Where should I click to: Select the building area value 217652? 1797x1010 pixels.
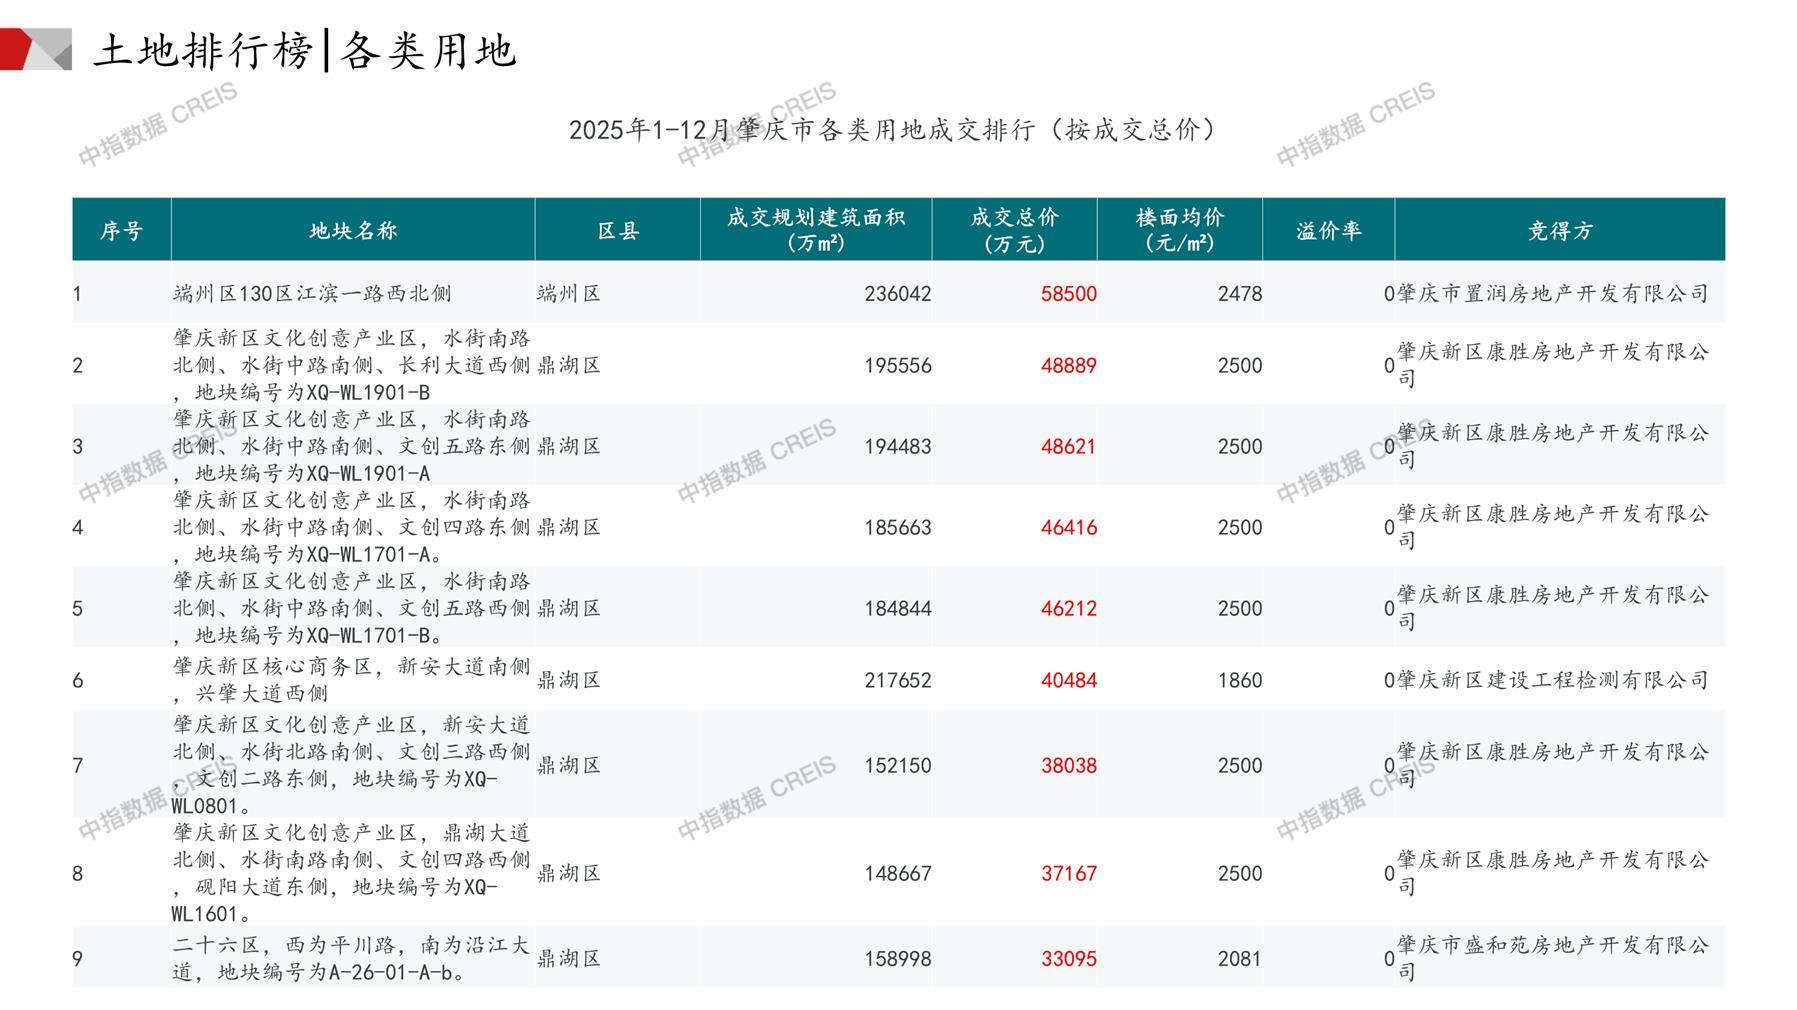897,681
